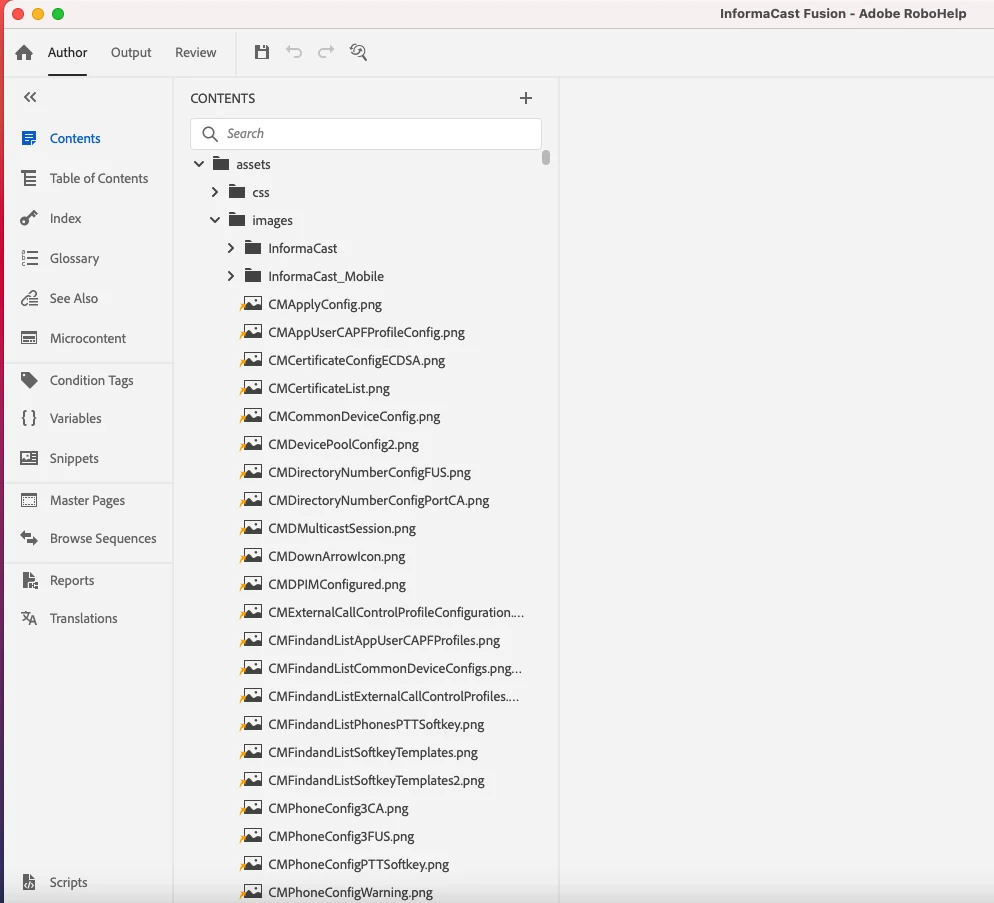Select CMFindandListAppUserCAPFProfiles.png
The height and width of the screenshot is (903, 994).
(x=384, y=640)
